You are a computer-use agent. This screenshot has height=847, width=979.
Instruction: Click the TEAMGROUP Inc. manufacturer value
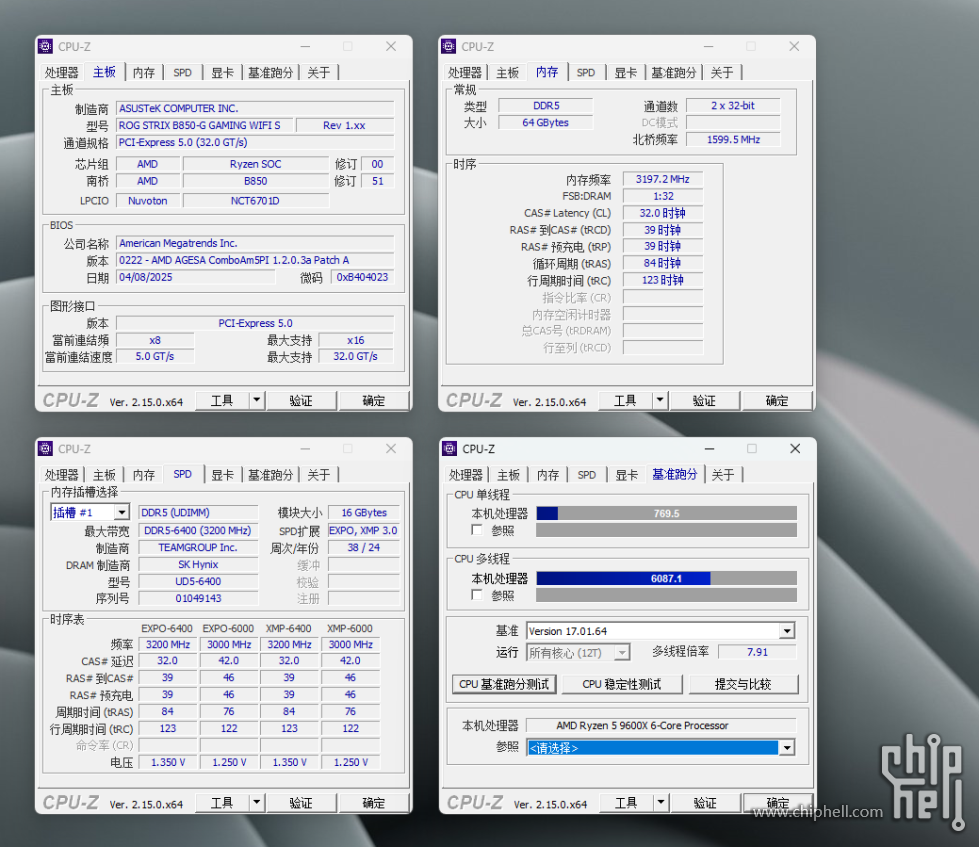click(x=198, y=547)
